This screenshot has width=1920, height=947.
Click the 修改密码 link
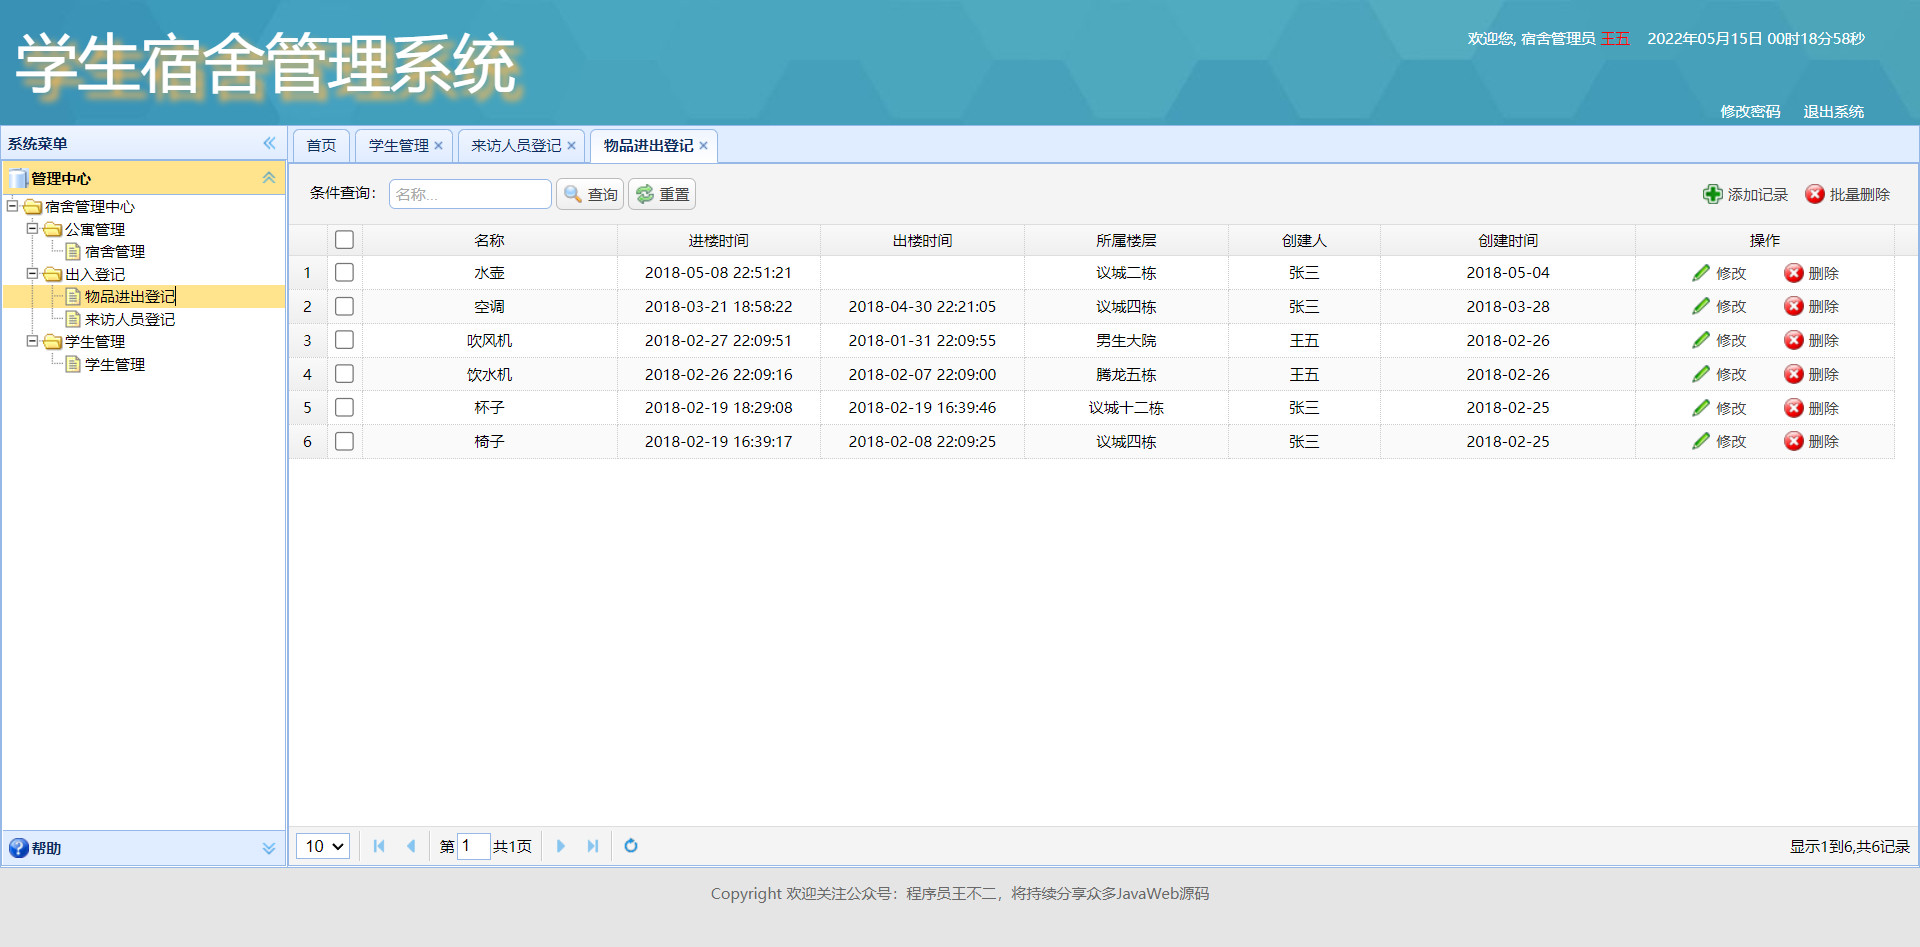click(1749, 111)
